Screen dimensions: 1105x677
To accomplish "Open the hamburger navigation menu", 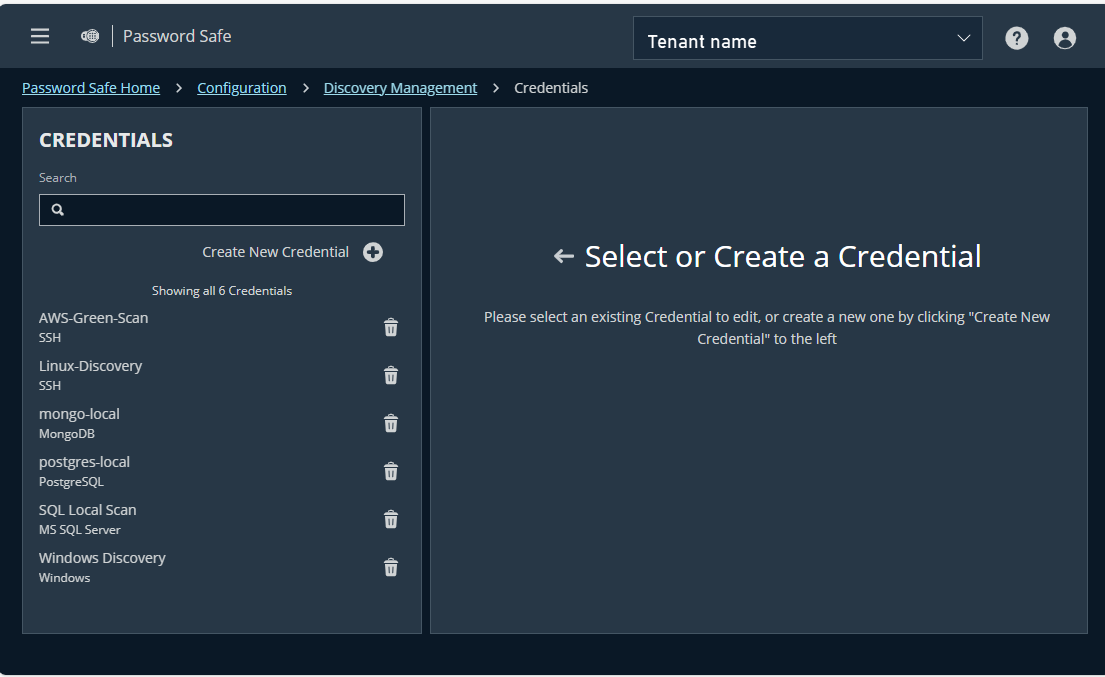I will click(39, 36).
